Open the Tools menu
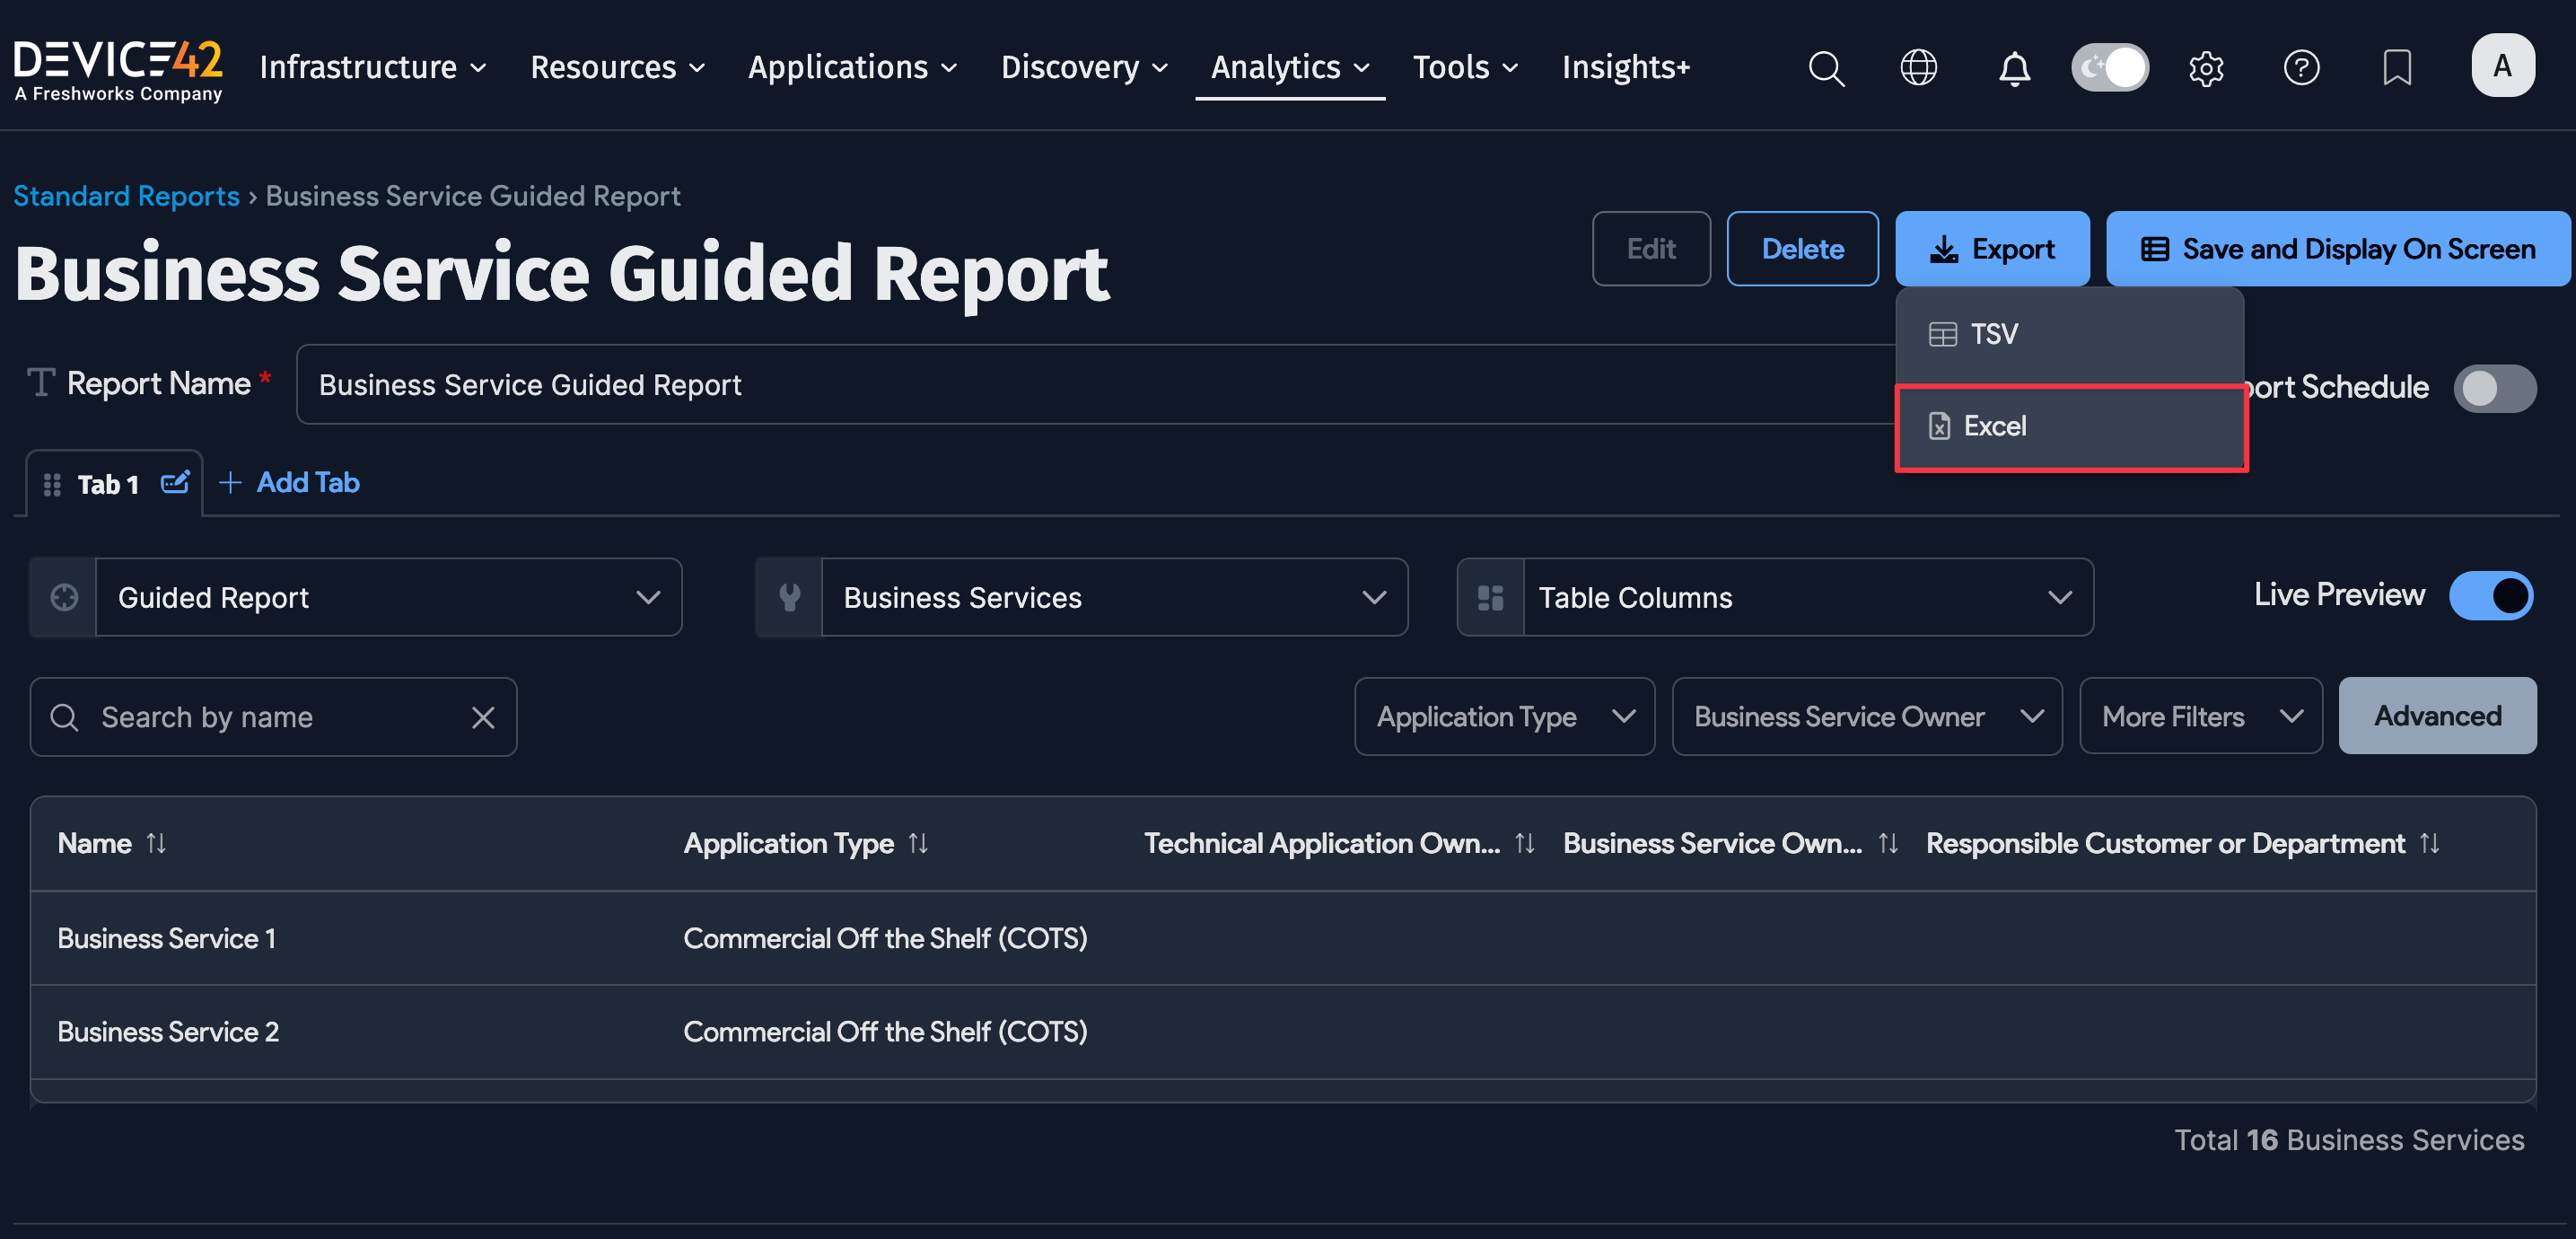This screenshot has height=1239, width=2576. coord(1465,67)
